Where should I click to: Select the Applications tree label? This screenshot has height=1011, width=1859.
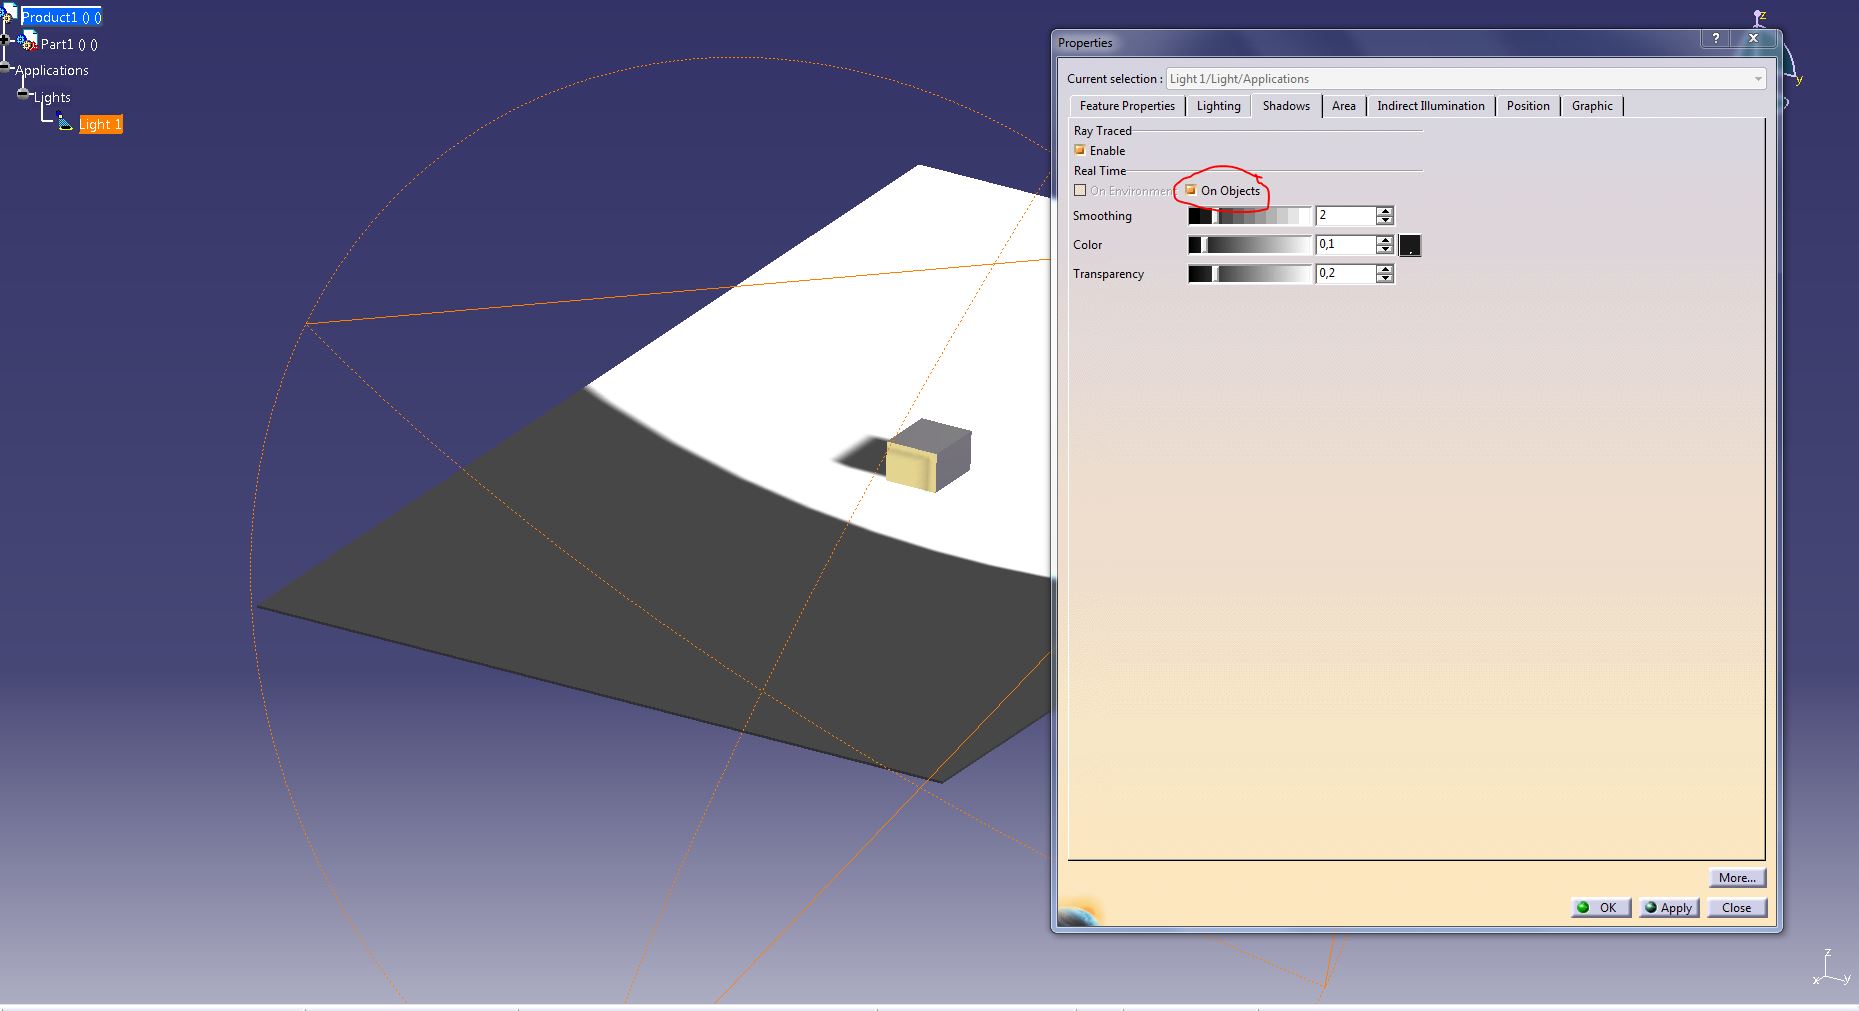(x=52, y=70)
